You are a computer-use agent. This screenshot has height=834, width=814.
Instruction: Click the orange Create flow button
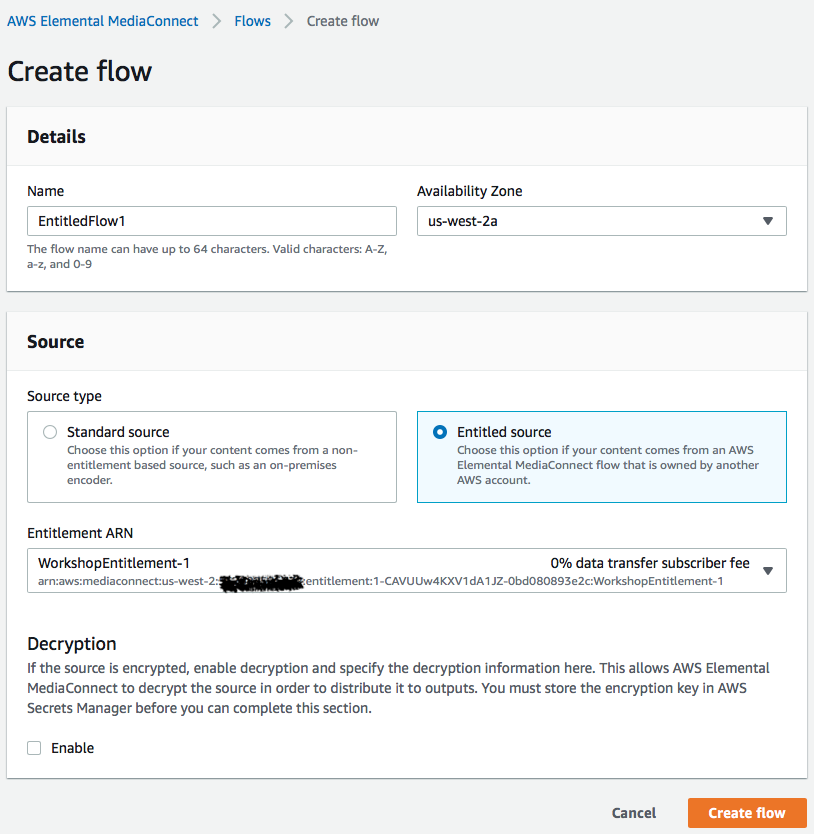point(747,813)
